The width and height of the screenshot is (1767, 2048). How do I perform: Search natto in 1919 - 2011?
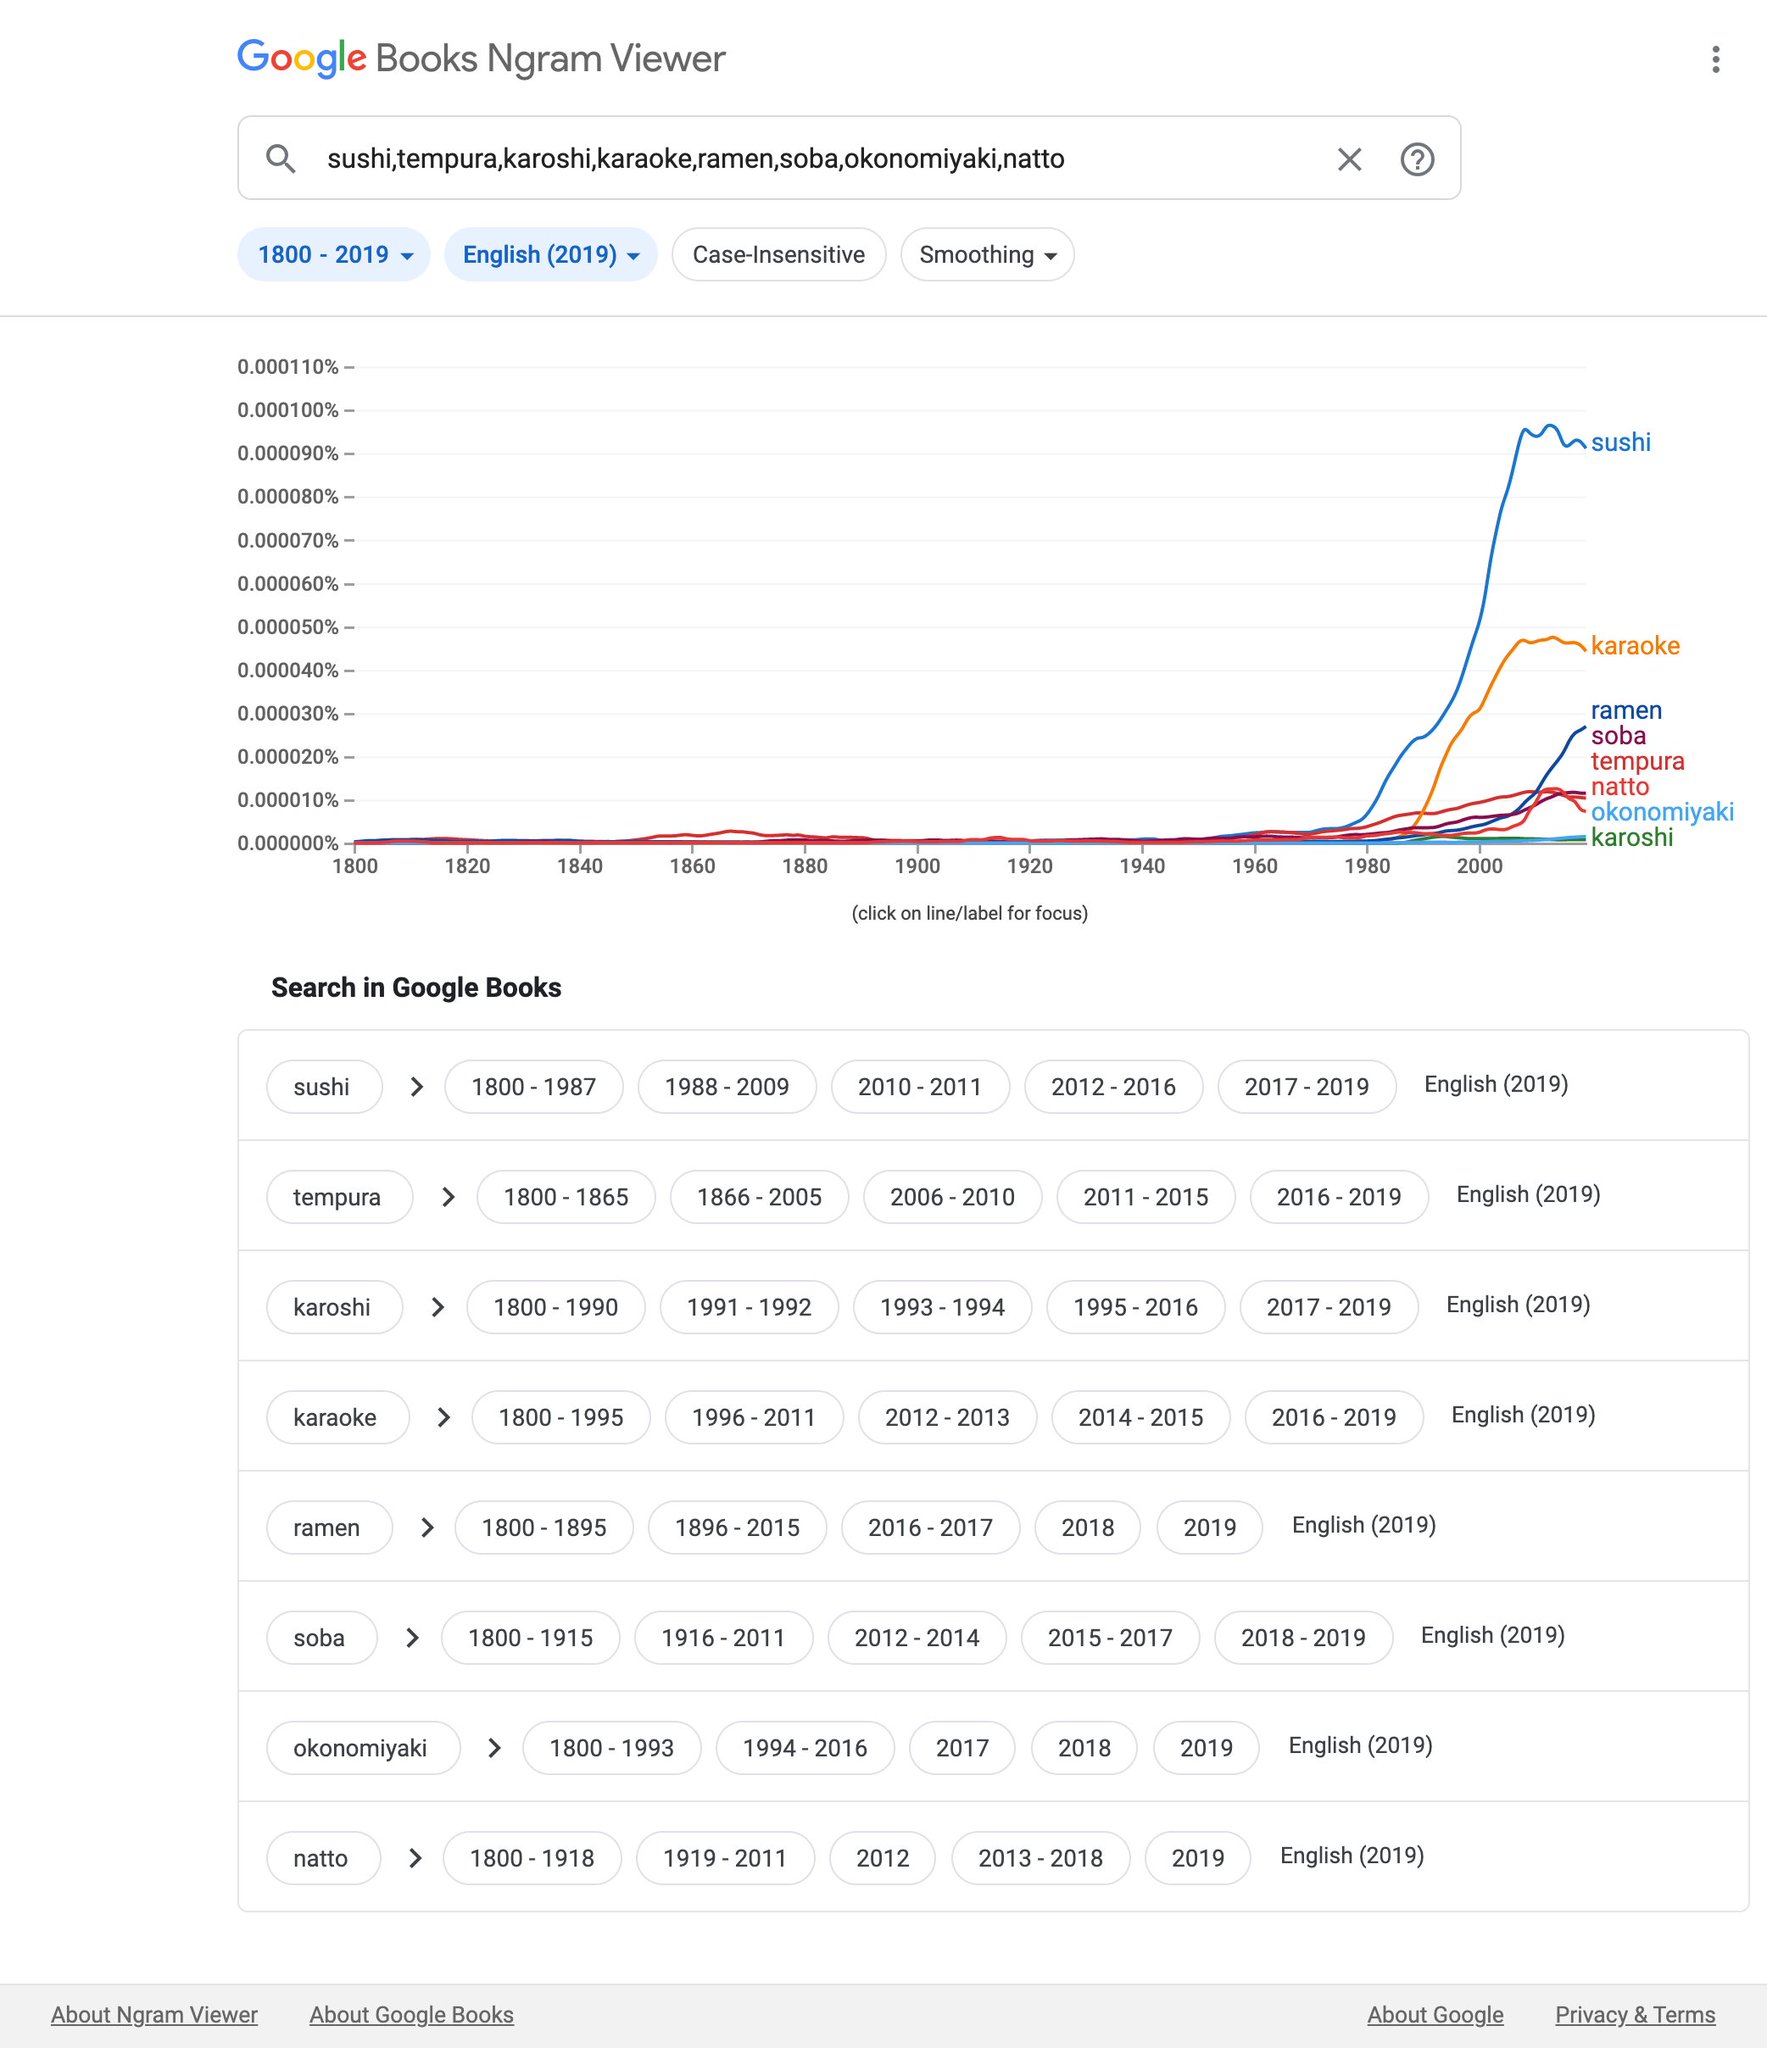click(724, 1858)
